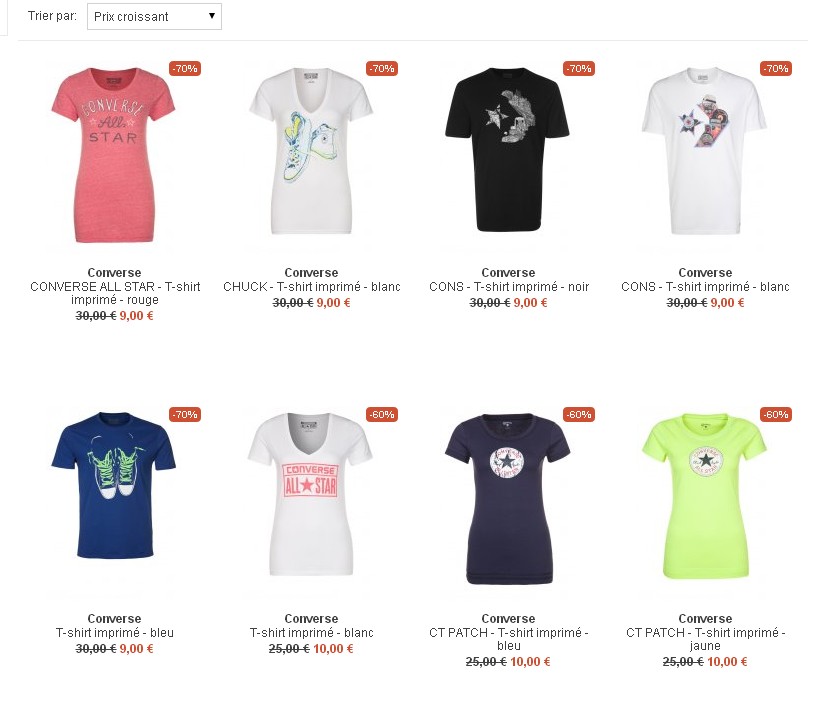Click the -70% badge on the red t-shirt
828x702 pixels.
tap(185, 69)
